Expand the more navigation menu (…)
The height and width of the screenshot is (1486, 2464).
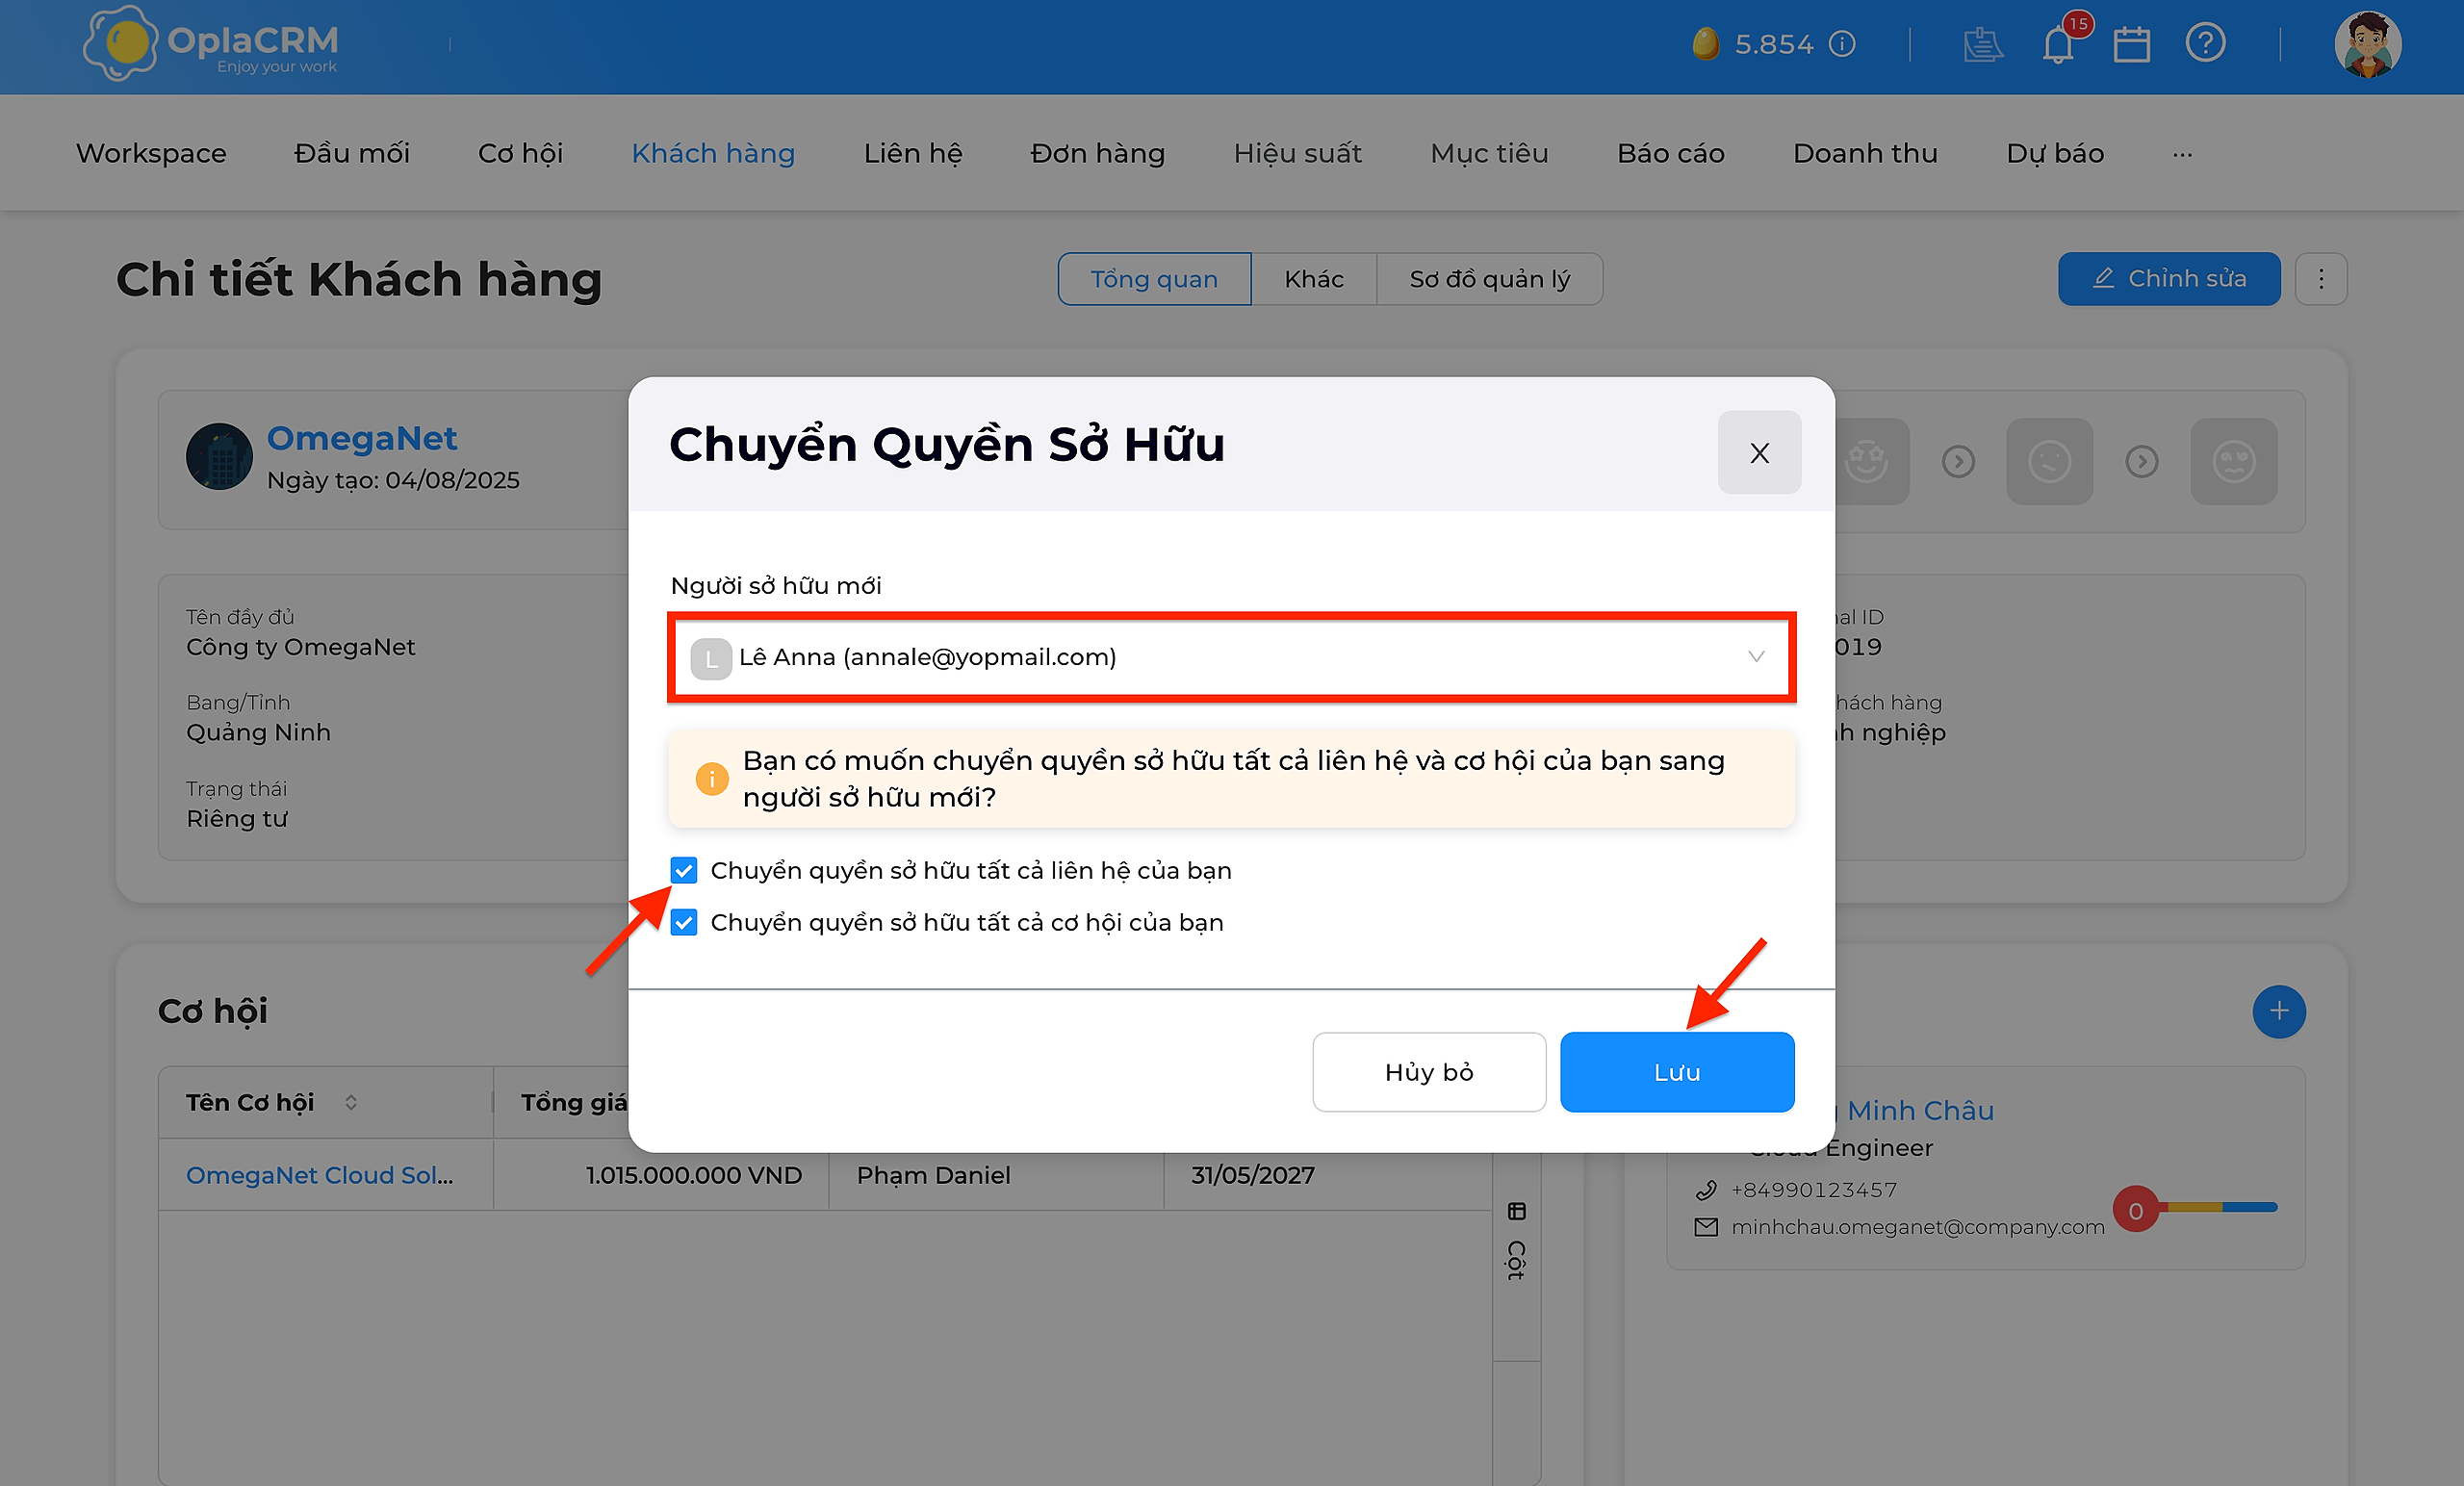(2182, 154)
